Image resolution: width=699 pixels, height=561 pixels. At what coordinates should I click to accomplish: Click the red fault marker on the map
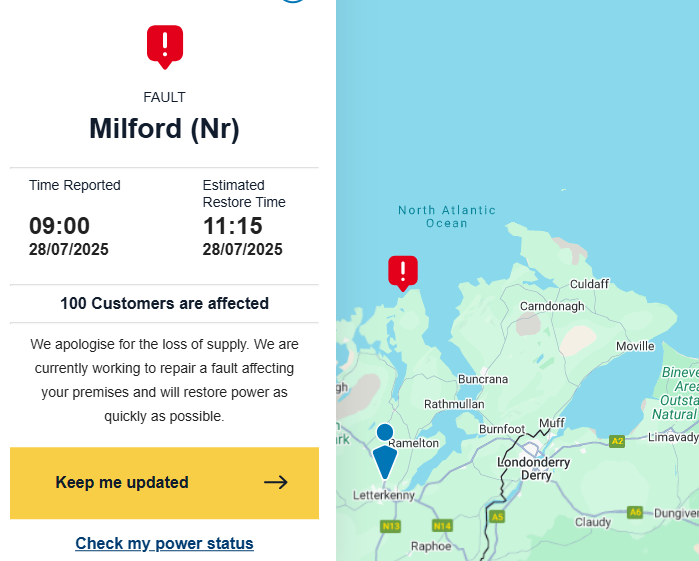point(403,271)
